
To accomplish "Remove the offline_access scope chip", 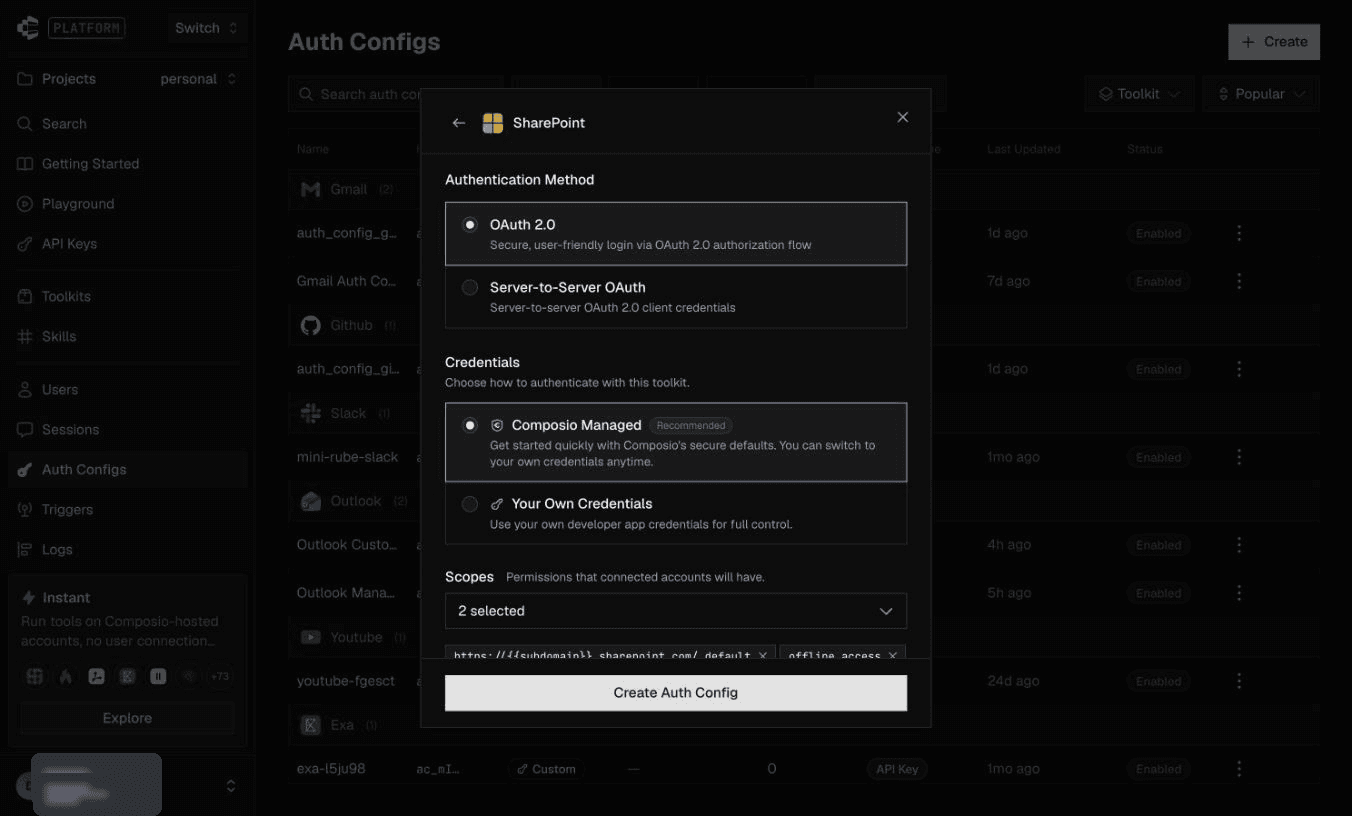I will pos(893,655).
